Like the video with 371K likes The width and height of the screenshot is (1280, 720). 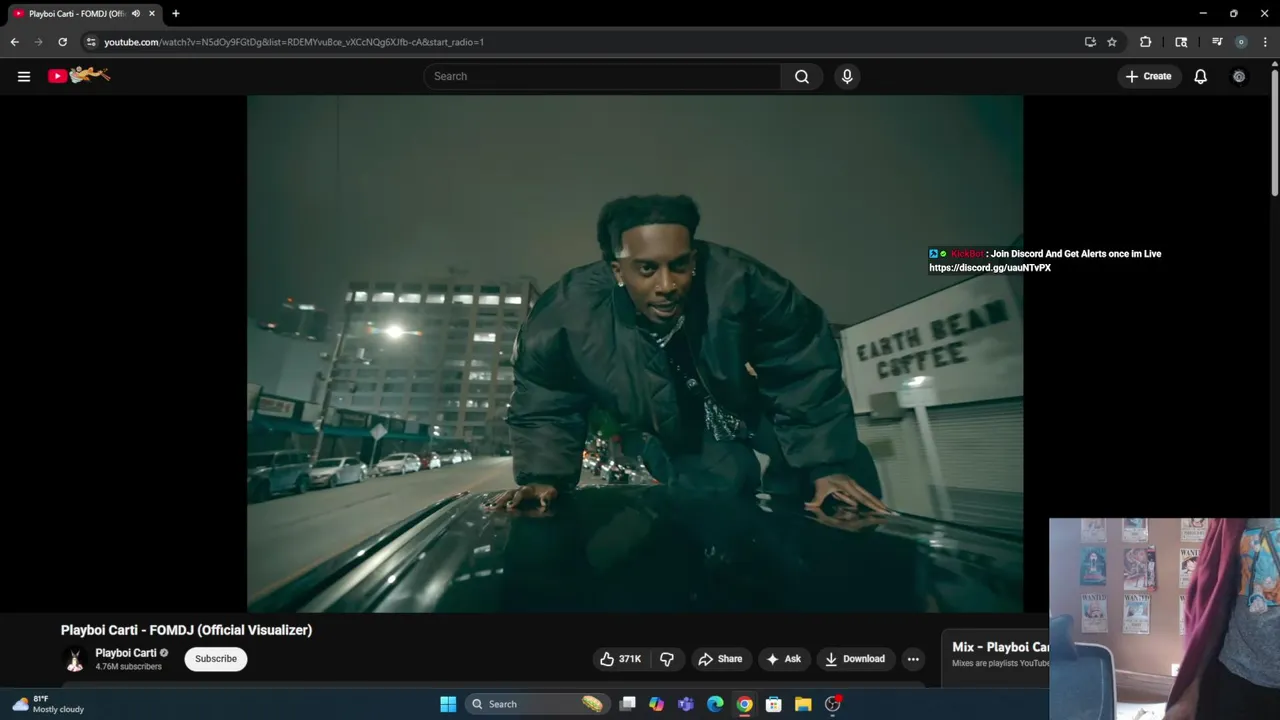click(x=621, y=659)
